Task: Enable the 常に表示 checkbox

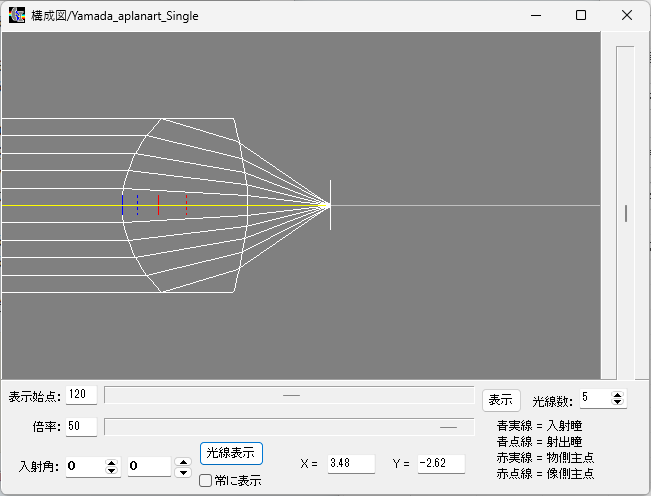Action: coord(206,481)
